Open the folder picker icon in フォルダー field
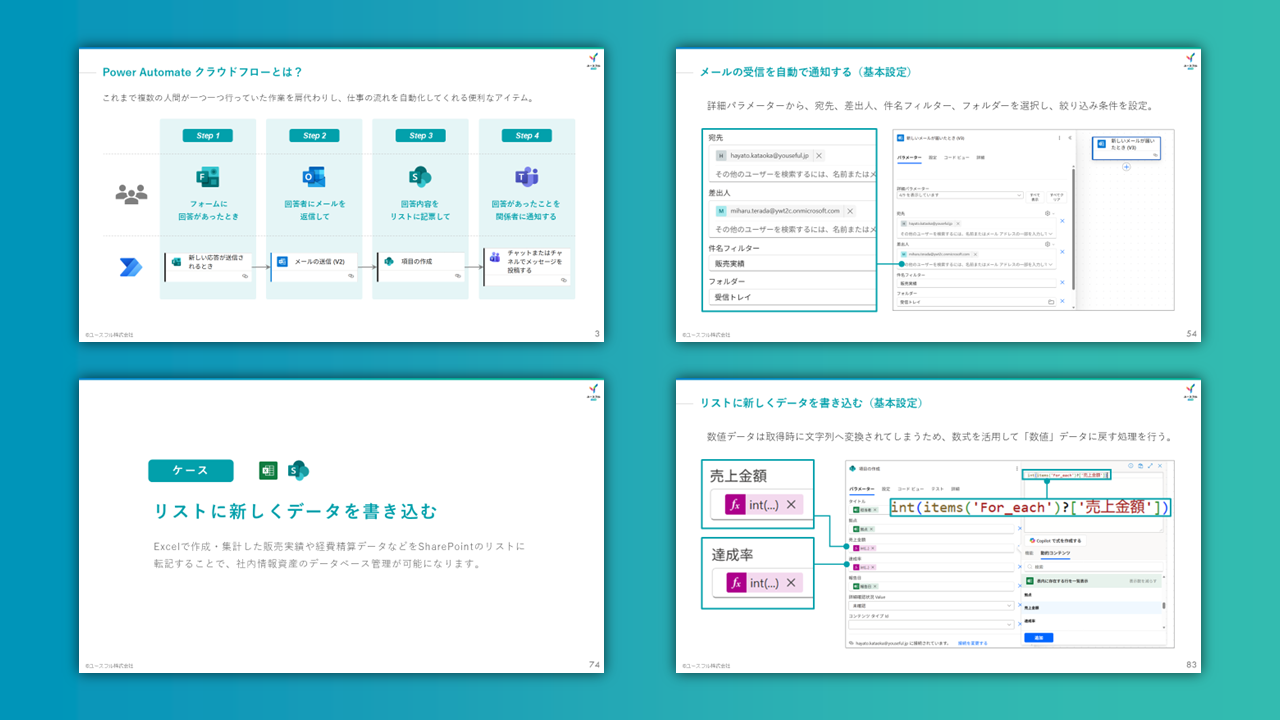This screenshot has width=1280, height=720. pyautogui.click(x=1050, y=301)
